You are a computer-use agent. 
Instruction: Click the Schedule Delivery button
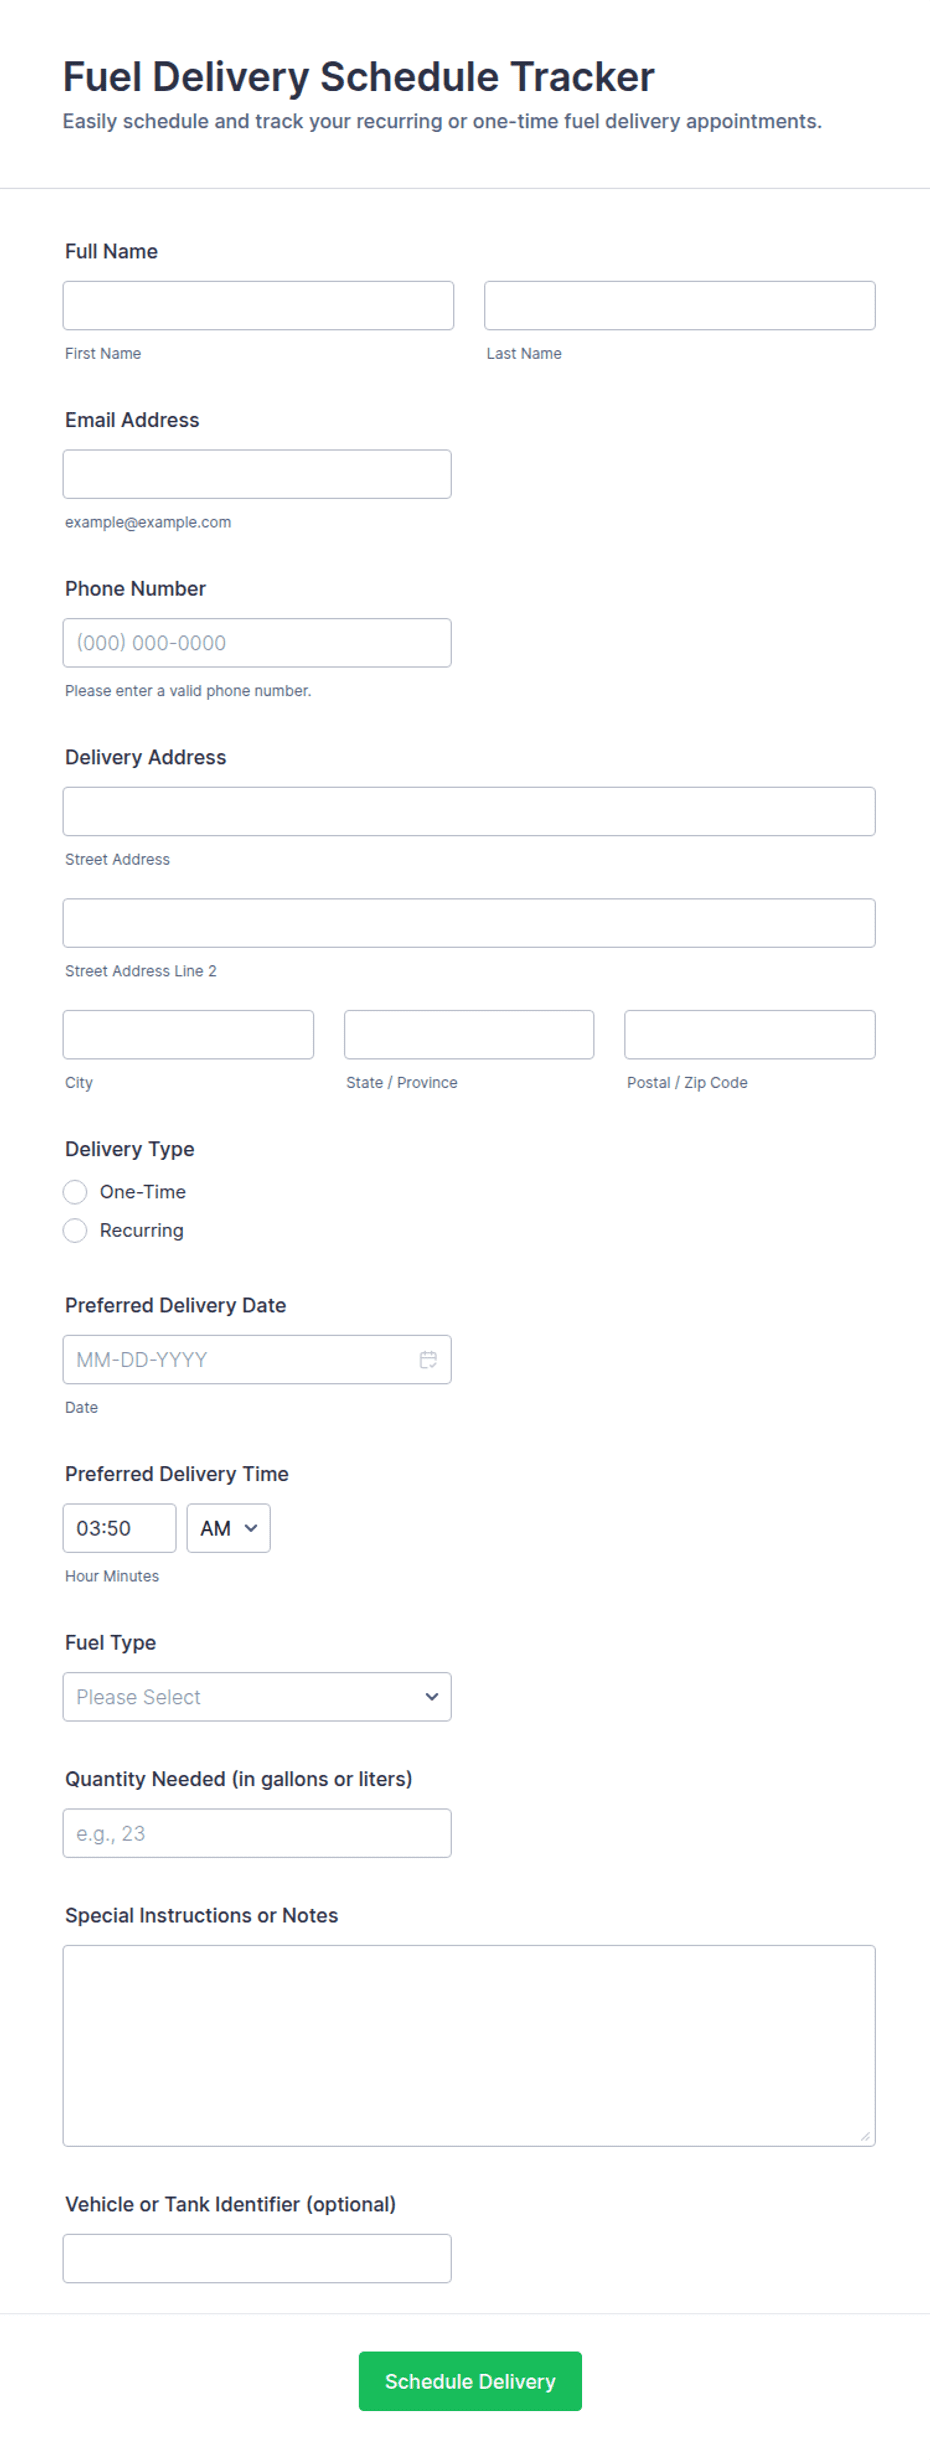pyautogui.click(x=470, y=2381)
